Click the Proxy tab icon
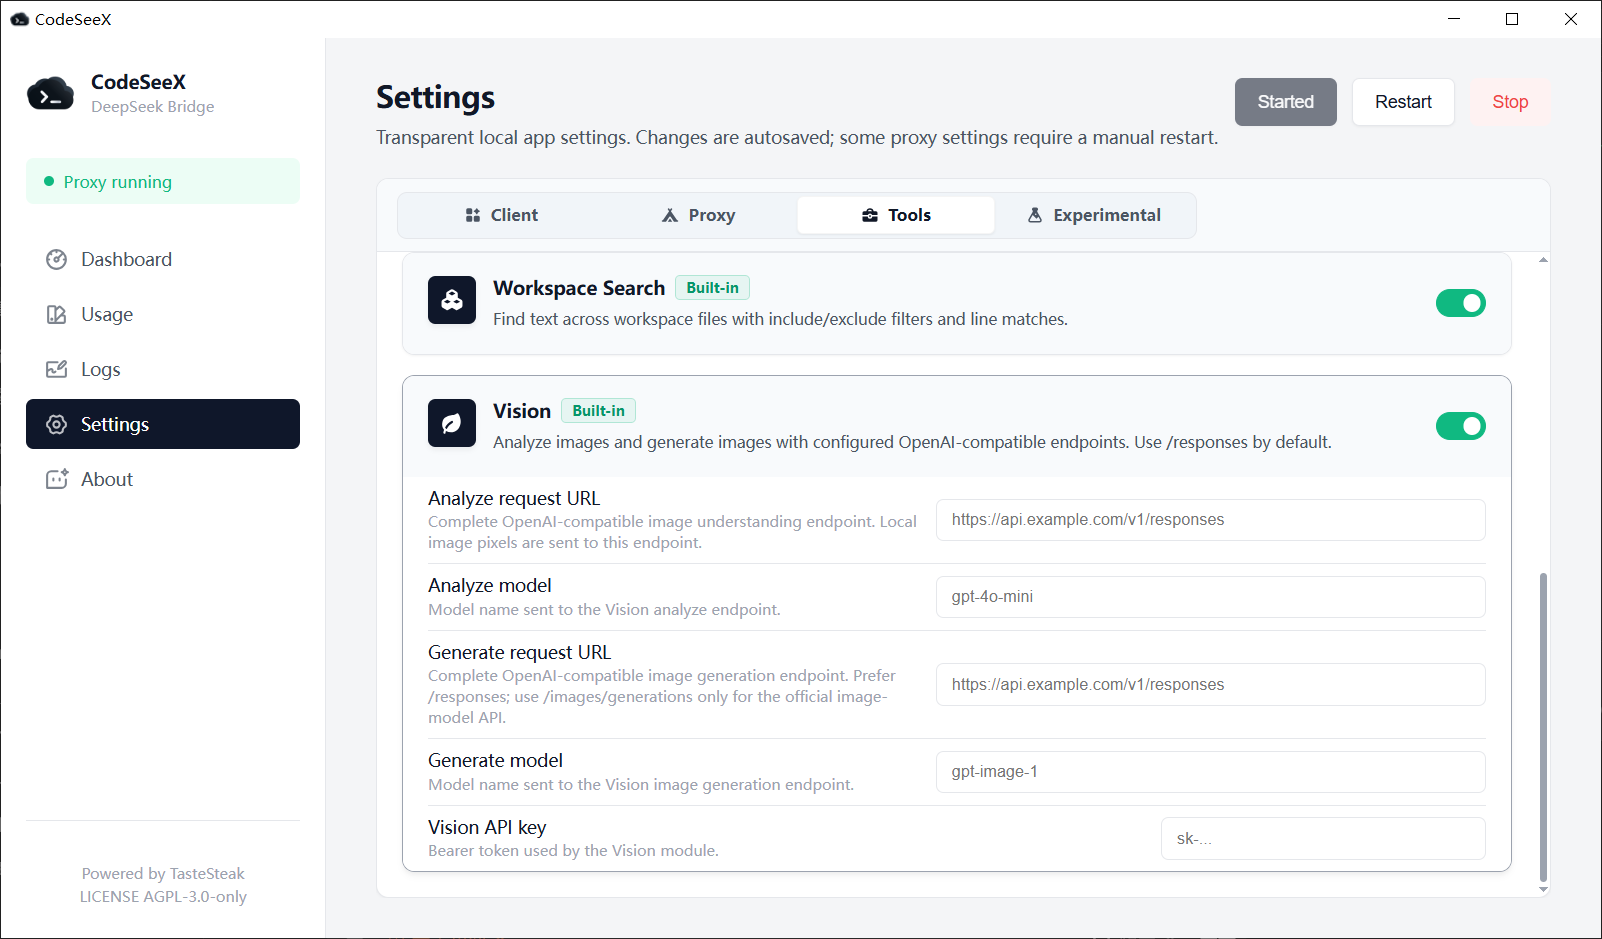Image resolution: width=1602 pixels, height=939 pixels. (670, 215)
